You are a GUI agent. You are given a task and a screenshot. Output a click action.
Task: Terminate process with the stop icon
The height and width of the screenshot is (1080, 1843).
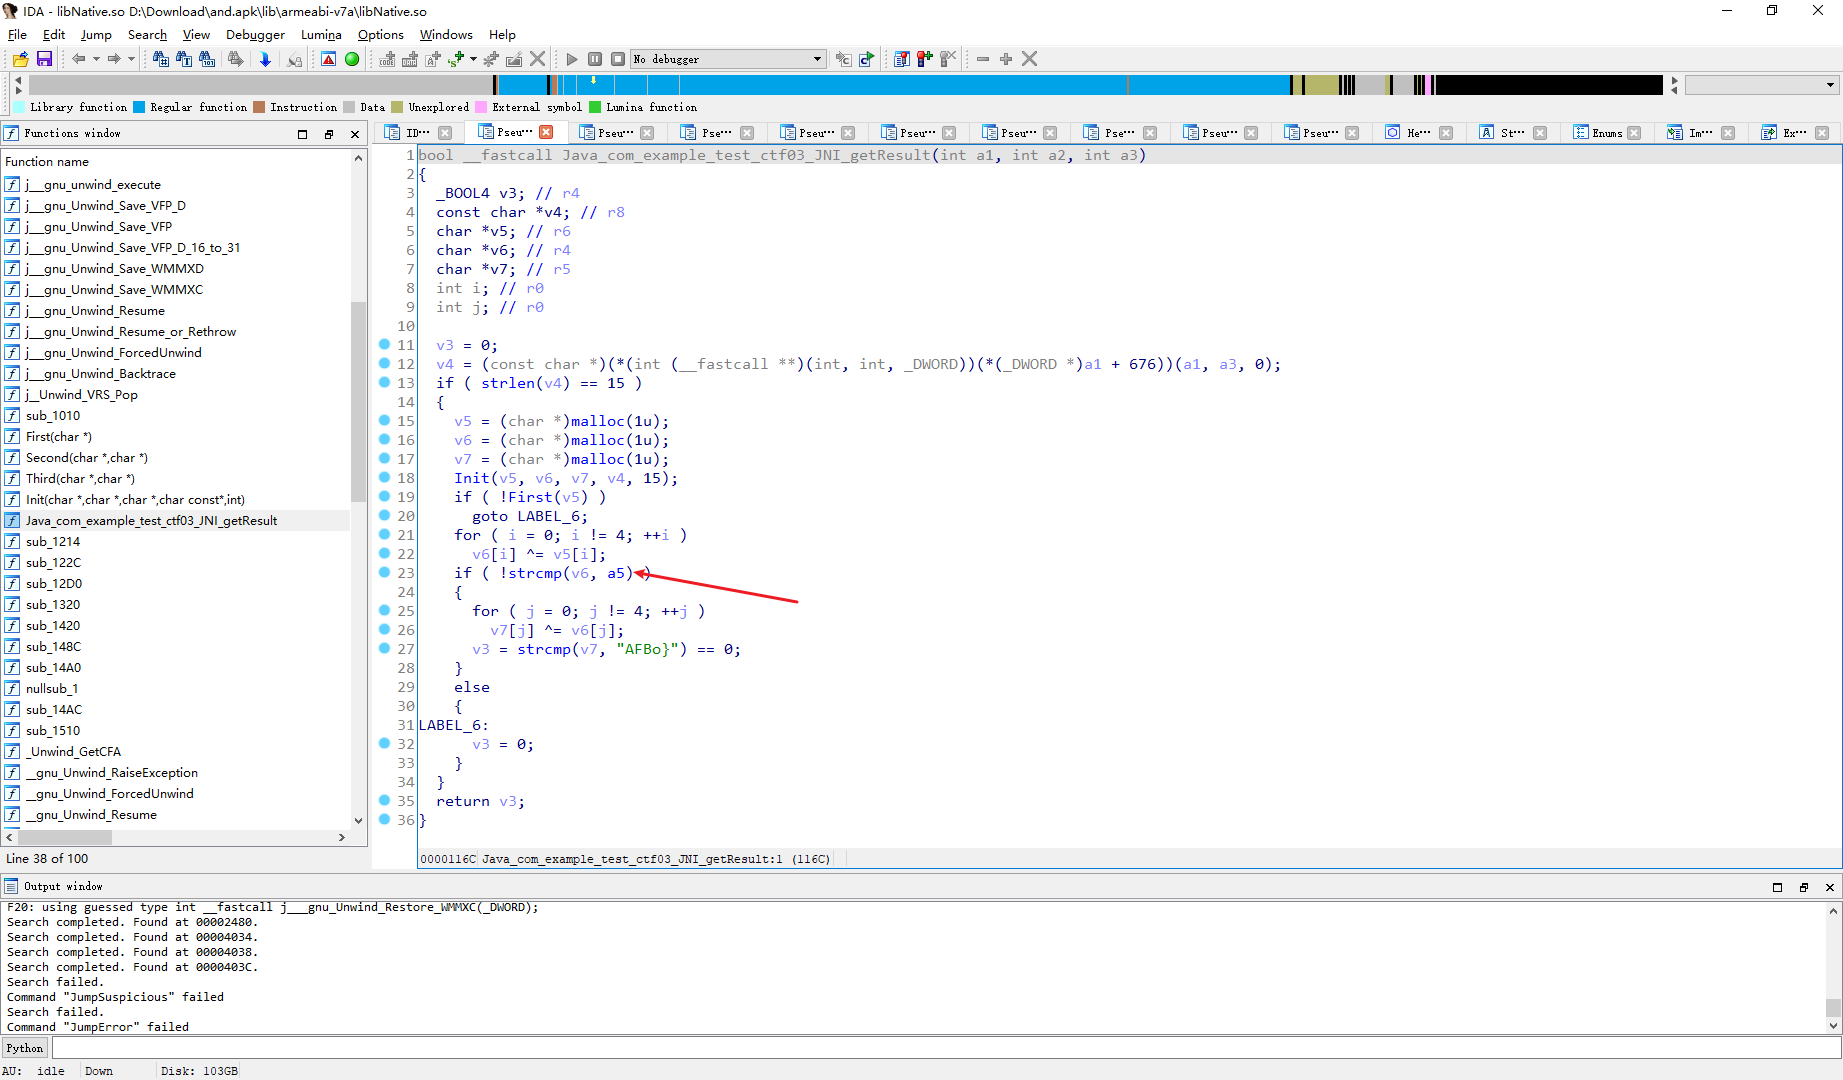pos(618,59)
